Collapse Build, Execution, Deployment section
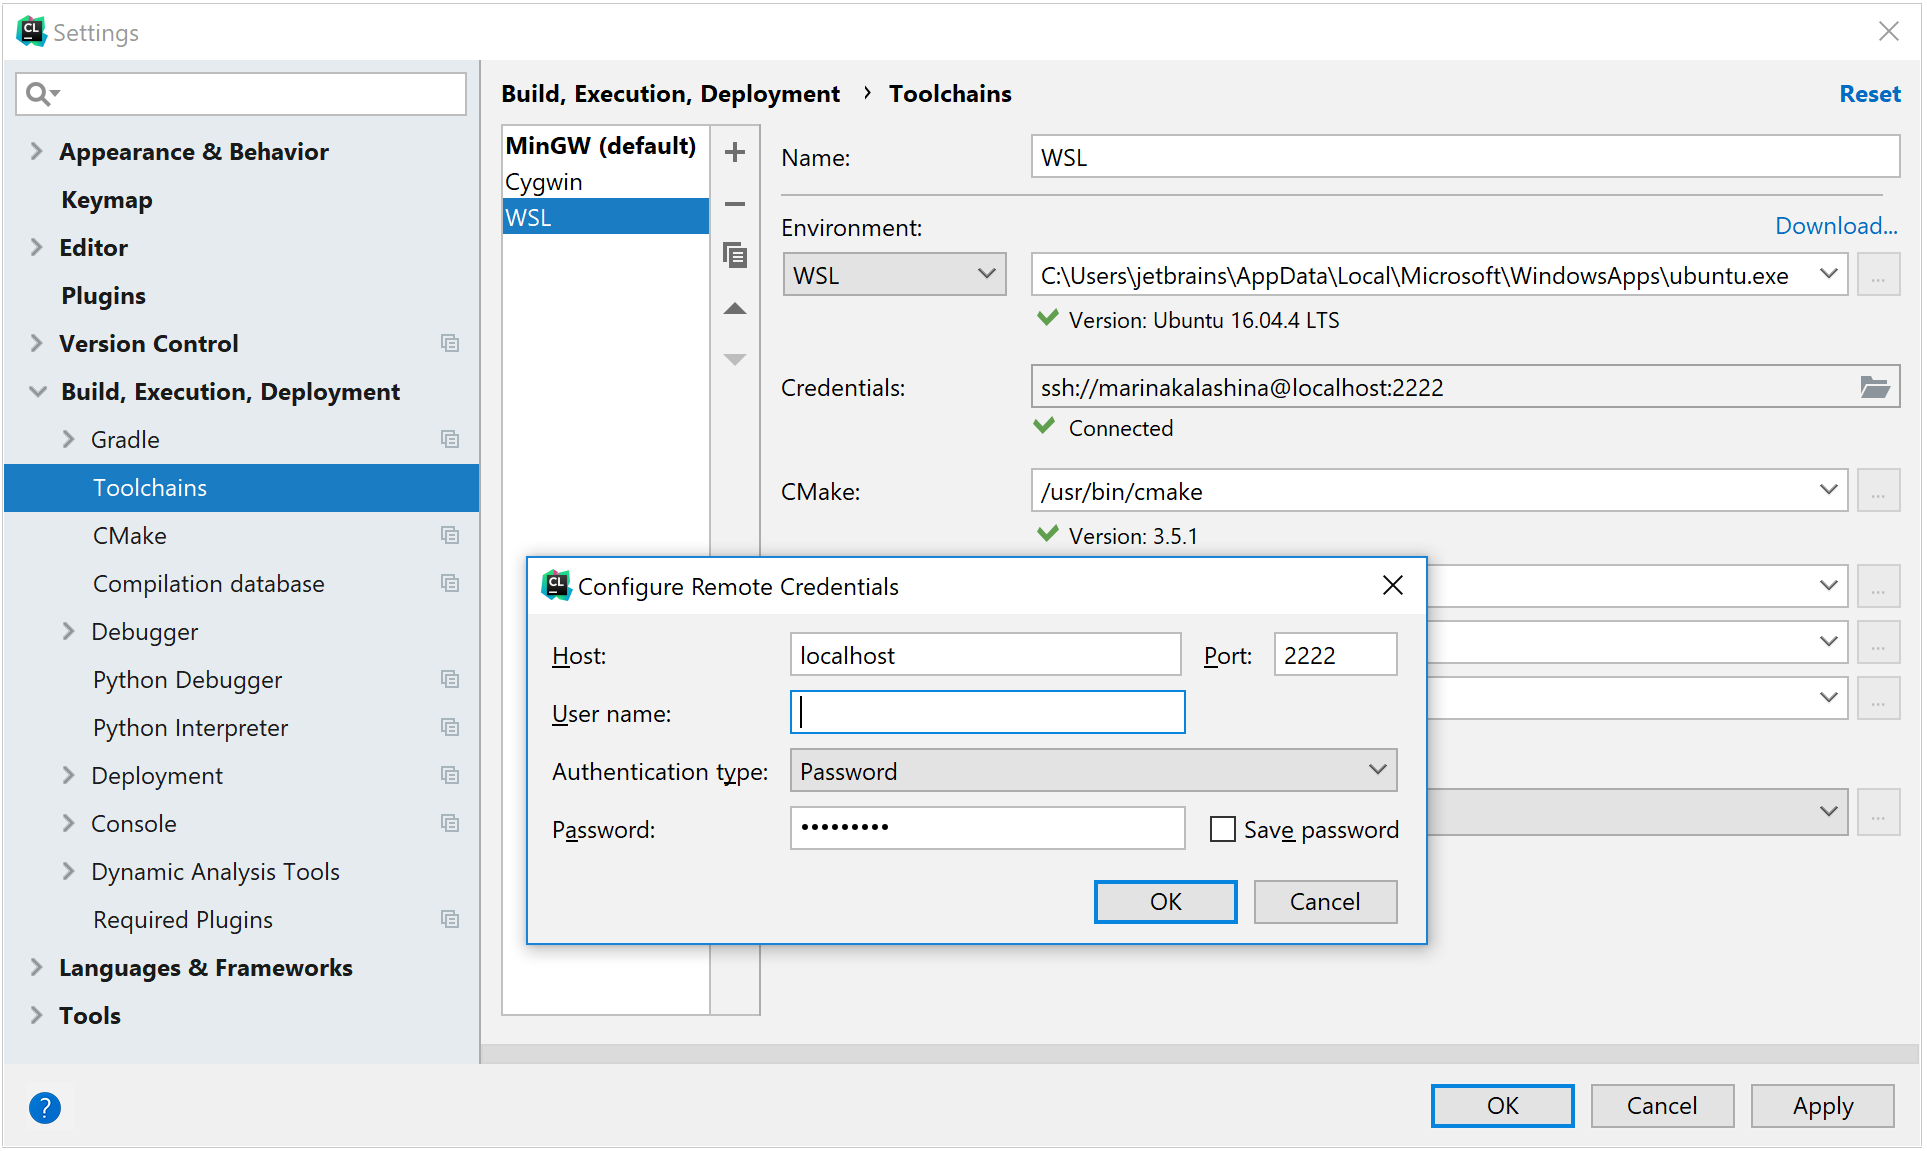Viewport: 1927px width, 1151px height. click(x=37, y=391)
